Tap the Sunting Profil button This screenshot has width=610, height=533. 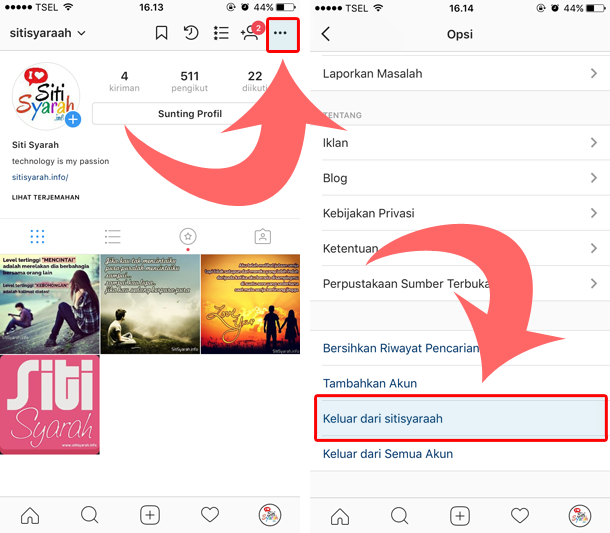(x=189, y=114)
